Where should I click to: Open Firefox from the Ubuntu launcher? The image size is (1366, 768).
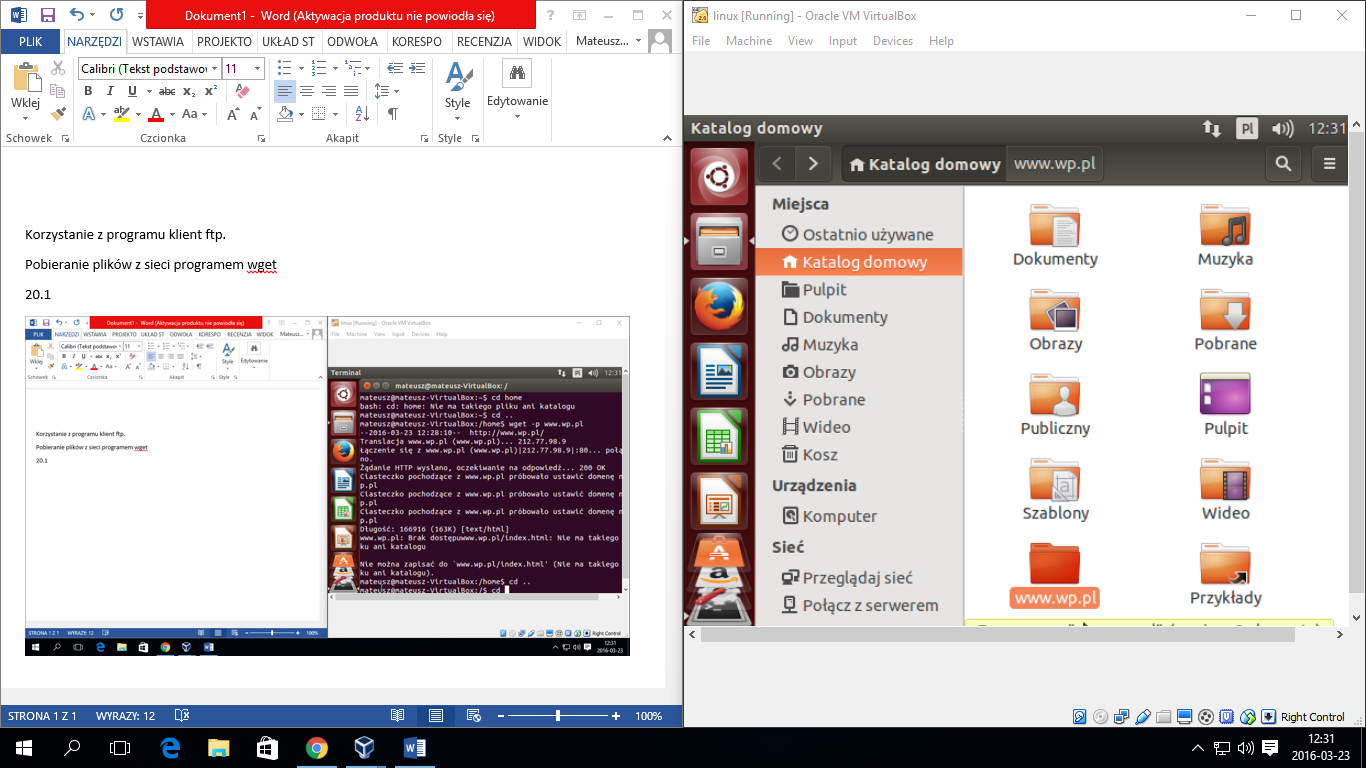point(718,305)
